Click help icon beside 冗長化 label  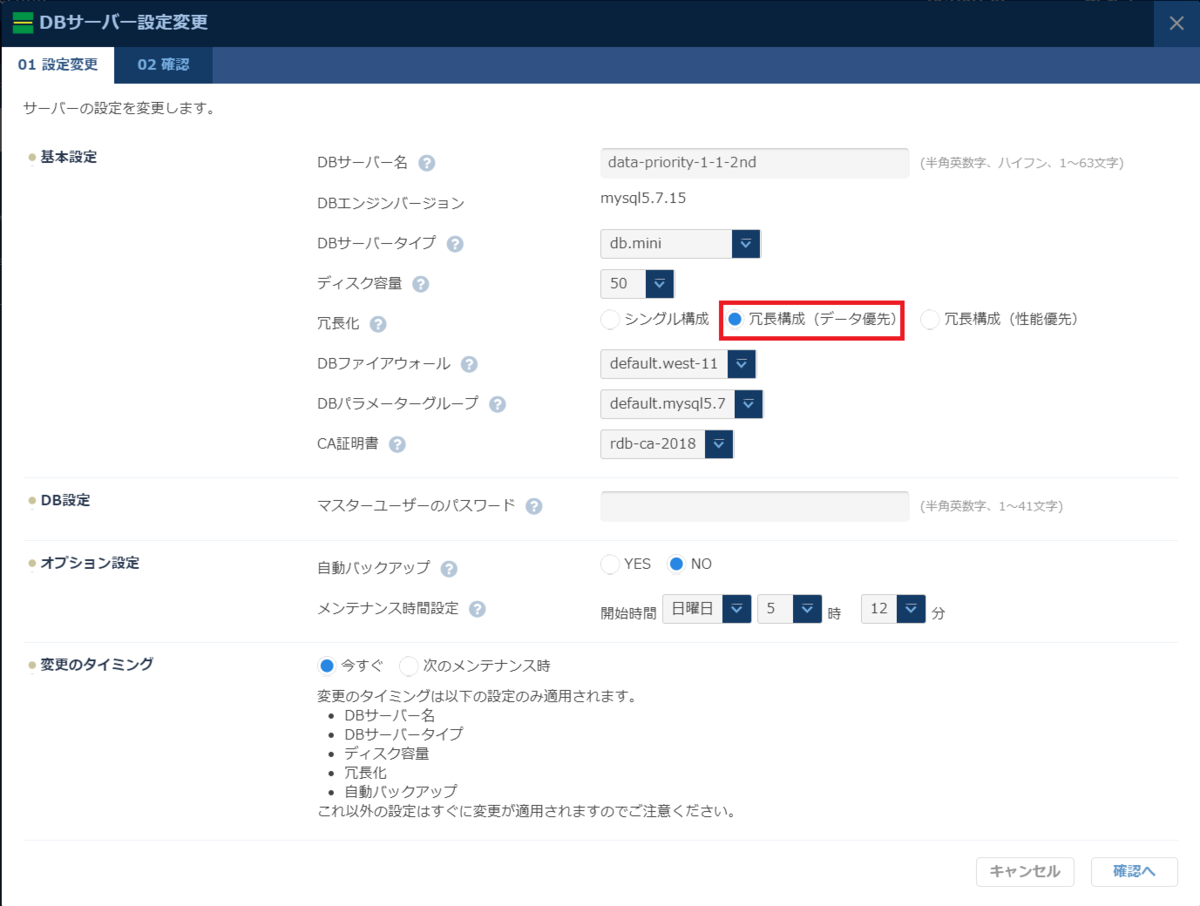tap(378, 324)
